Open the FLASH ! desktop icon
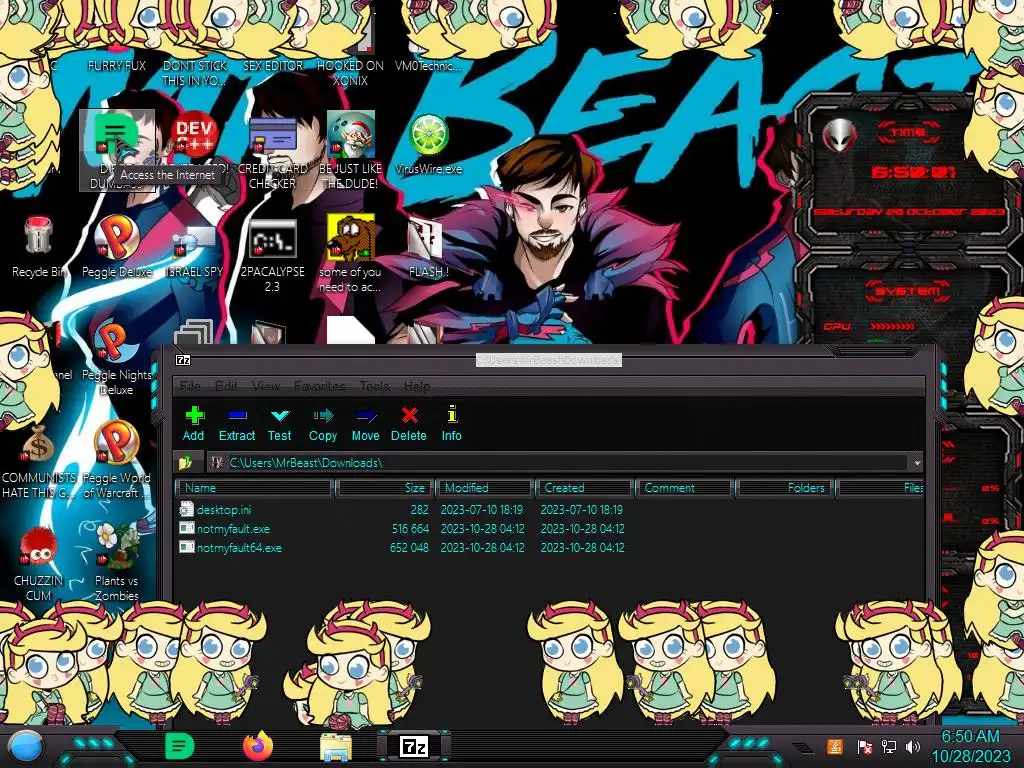The height and width of the screenshot is (768, 1024). (428, 248)
